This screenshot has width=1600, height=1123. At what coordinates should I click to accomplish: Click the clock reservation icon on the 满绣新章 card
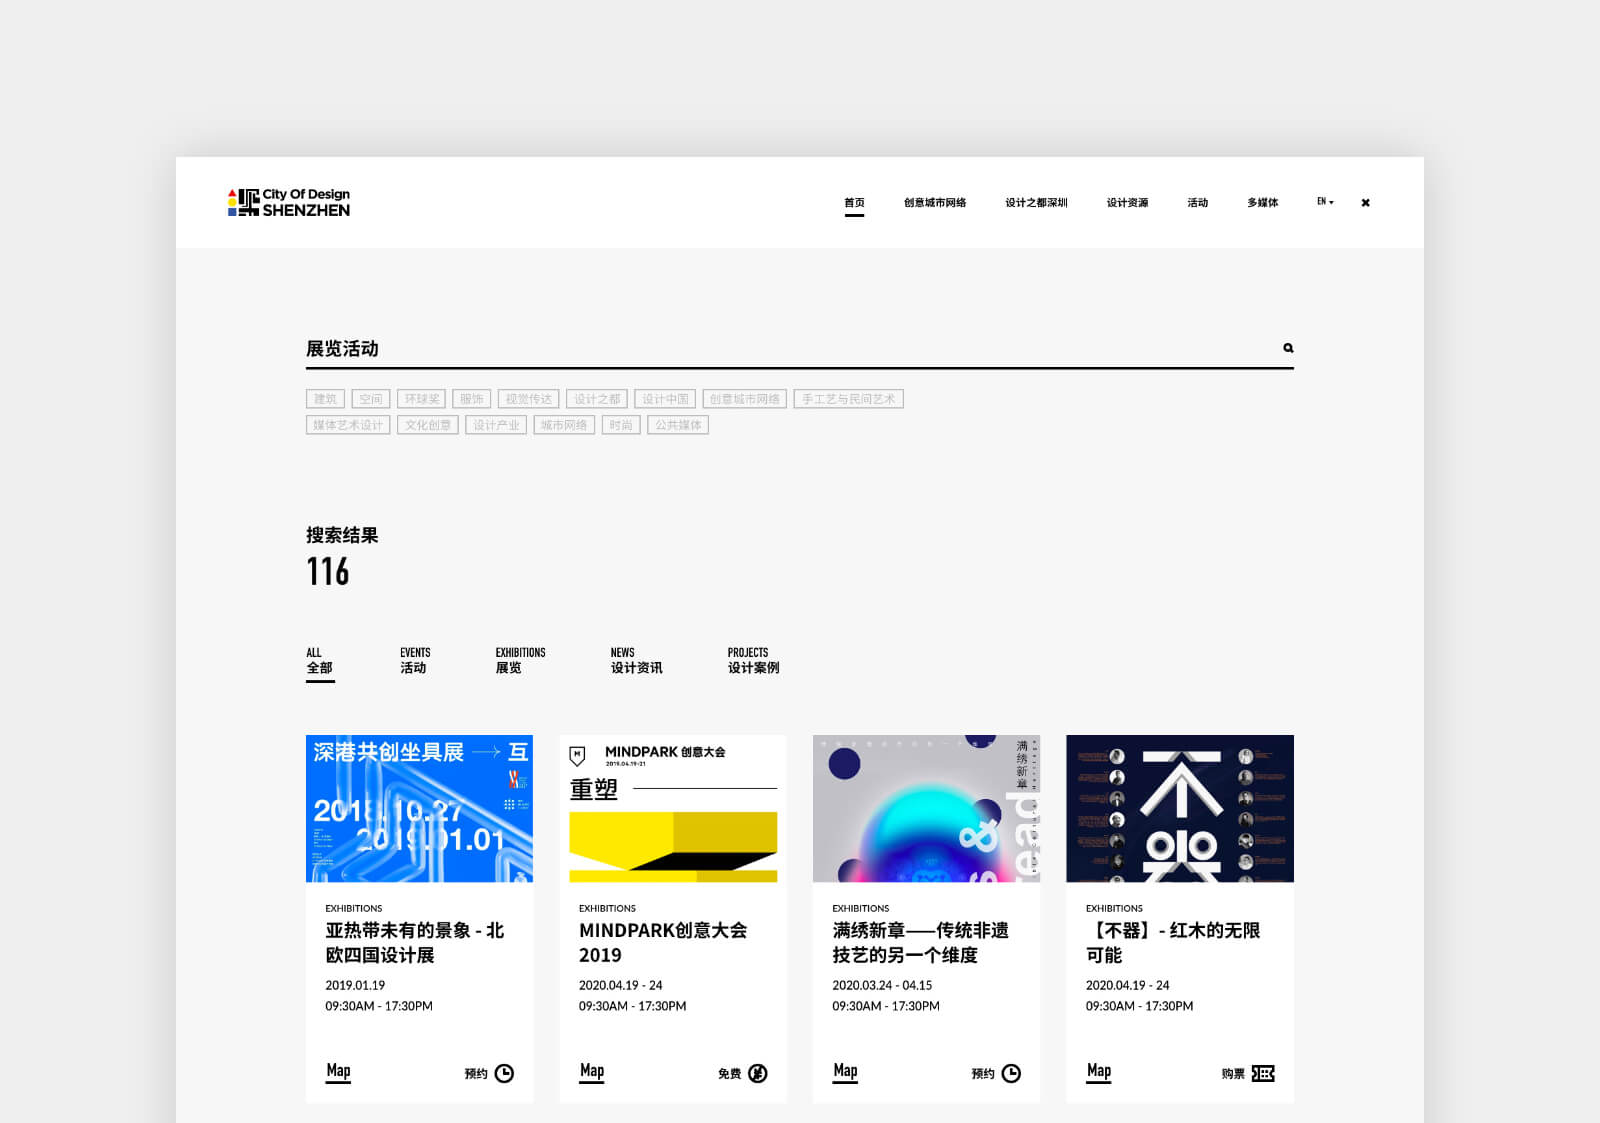coord(1011,1073)
